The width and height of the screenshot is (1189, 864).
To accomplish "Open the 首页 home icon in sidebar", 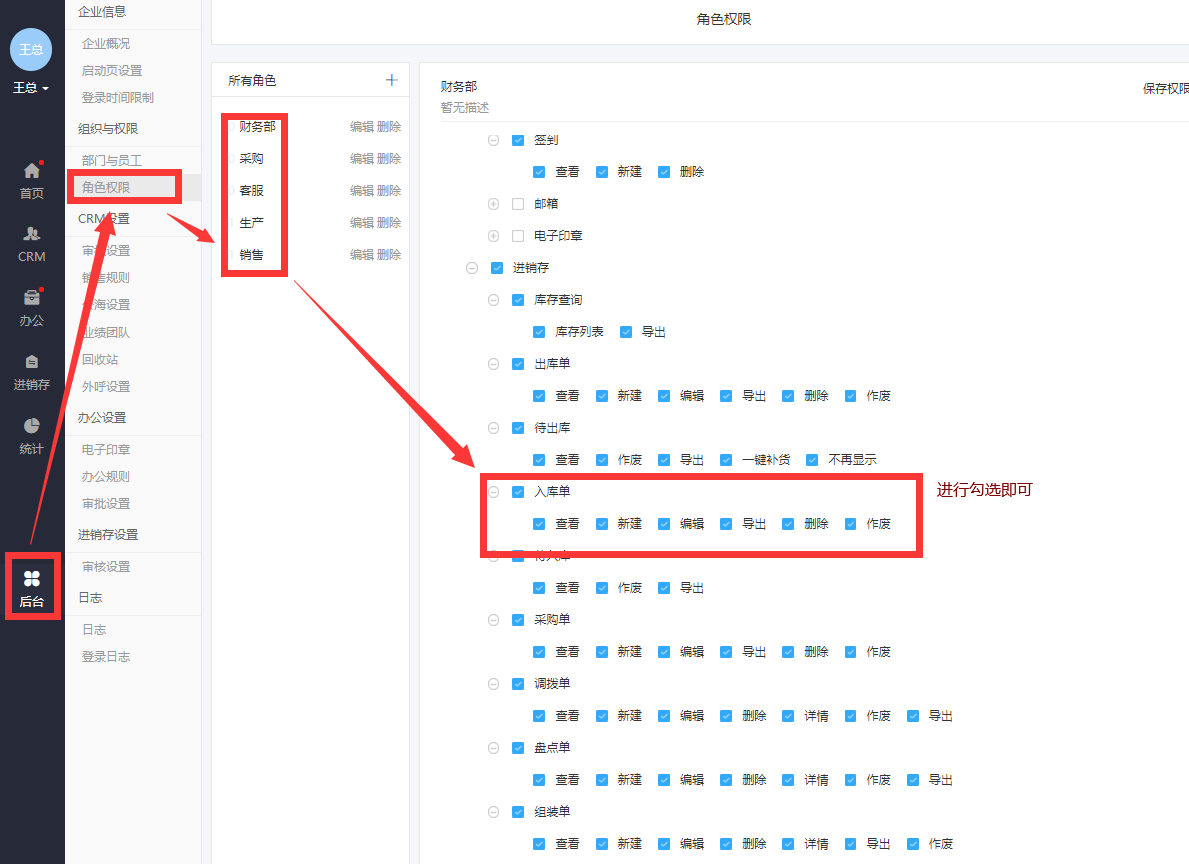I will [31, 181].
